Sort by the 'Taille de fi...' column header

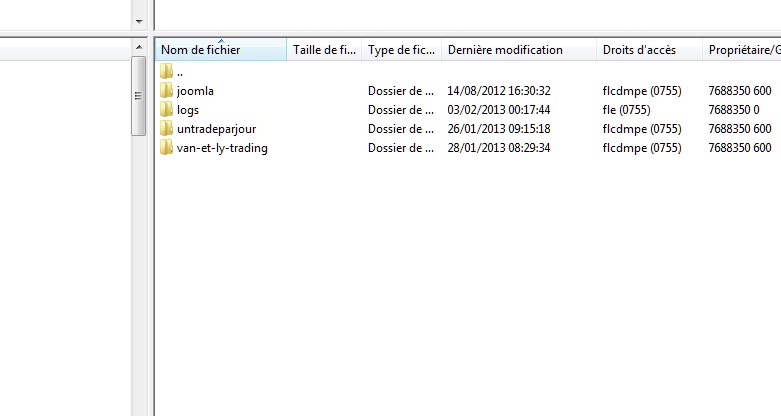point(324,50)
